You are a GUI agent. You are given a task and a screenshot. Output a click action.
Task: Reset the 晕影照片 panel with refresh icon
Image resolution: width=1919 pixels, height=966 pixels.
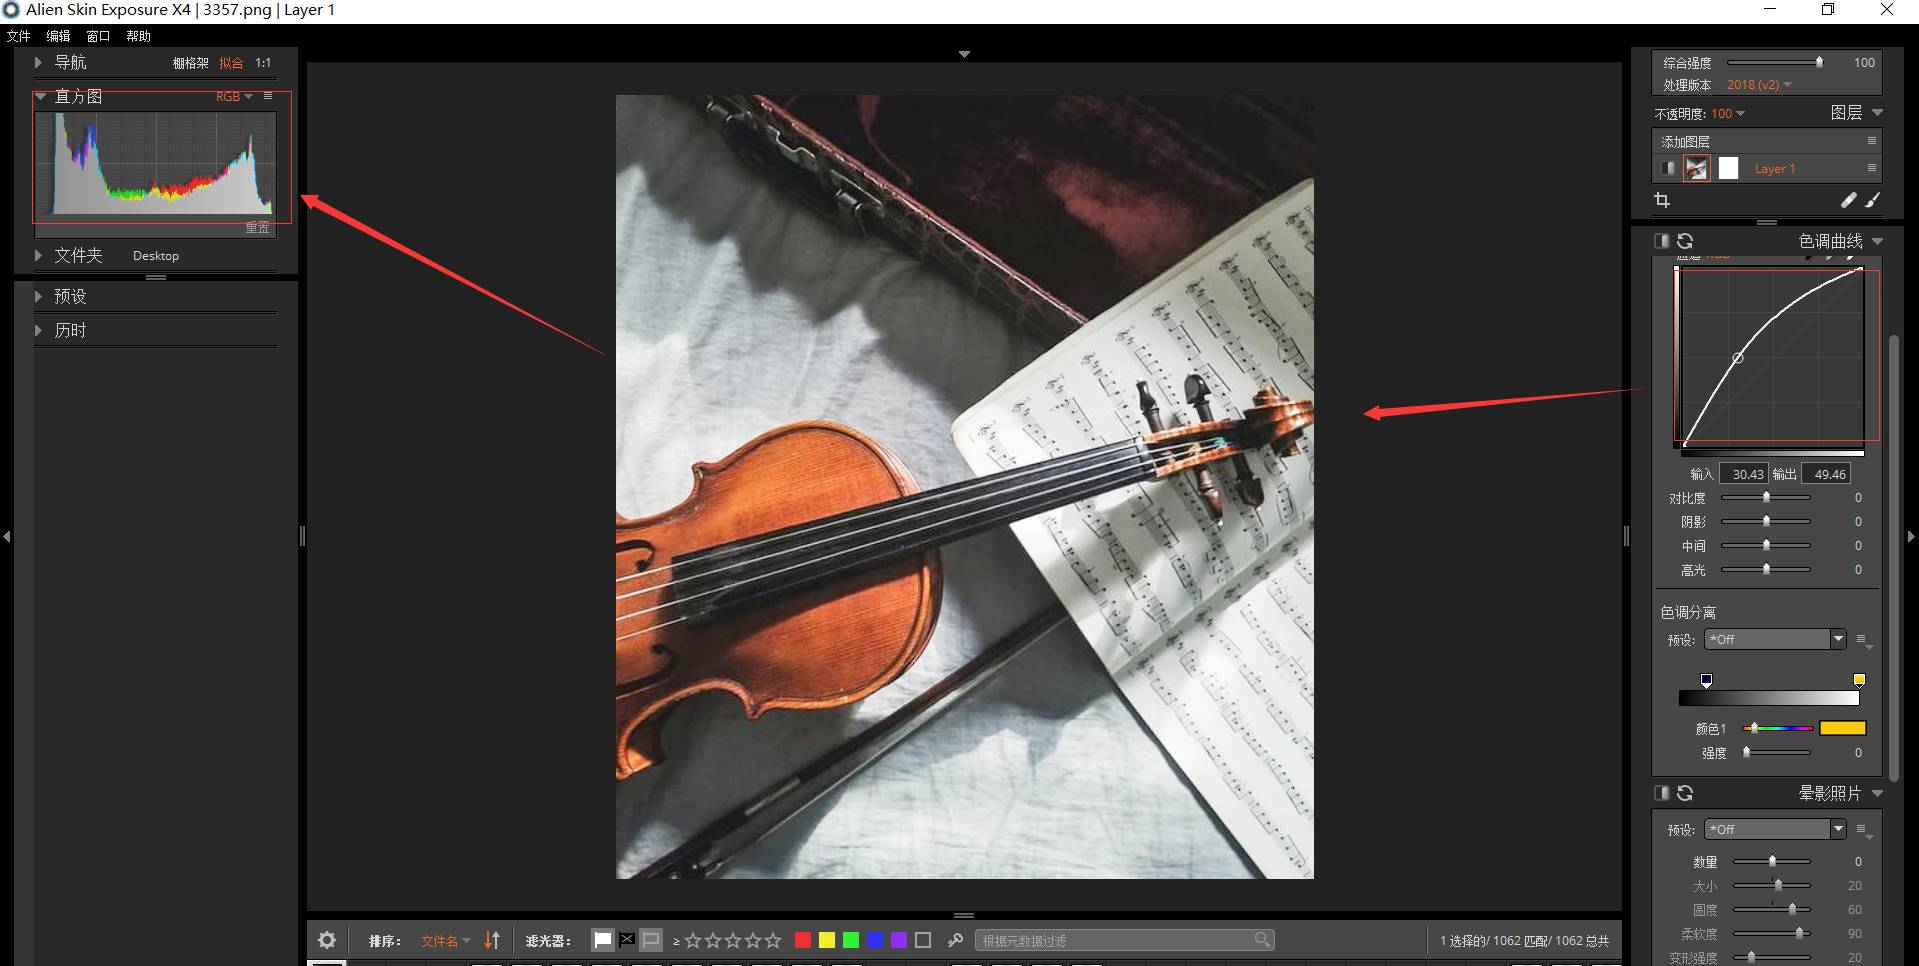[x=1685, y=793]
